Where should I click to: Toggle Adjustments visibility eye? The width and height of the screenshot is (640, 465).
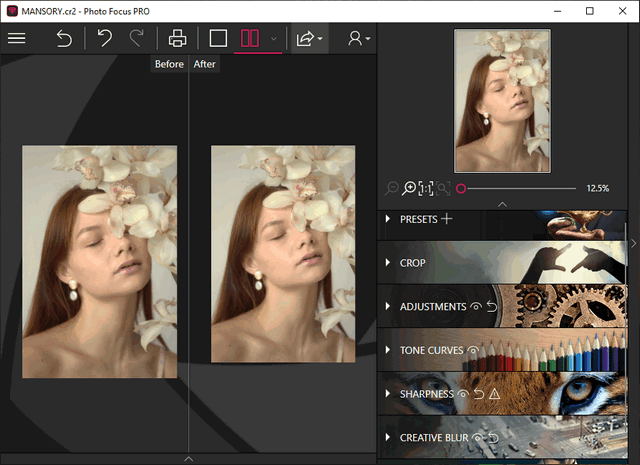(x=476, y=307)
